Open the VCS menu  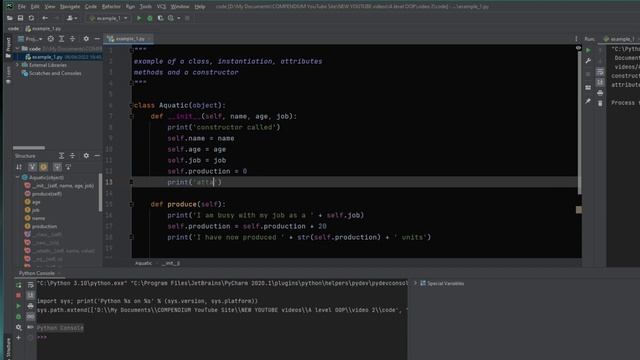[x=161, y=7]
